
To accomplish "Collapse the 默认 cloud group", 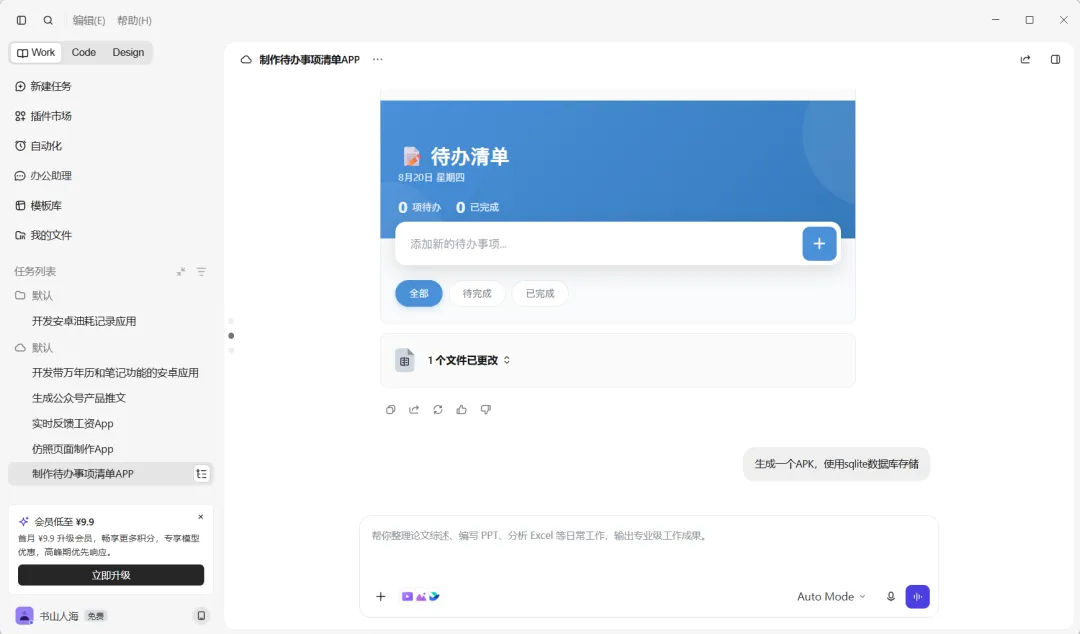I will tap(34, 348).
